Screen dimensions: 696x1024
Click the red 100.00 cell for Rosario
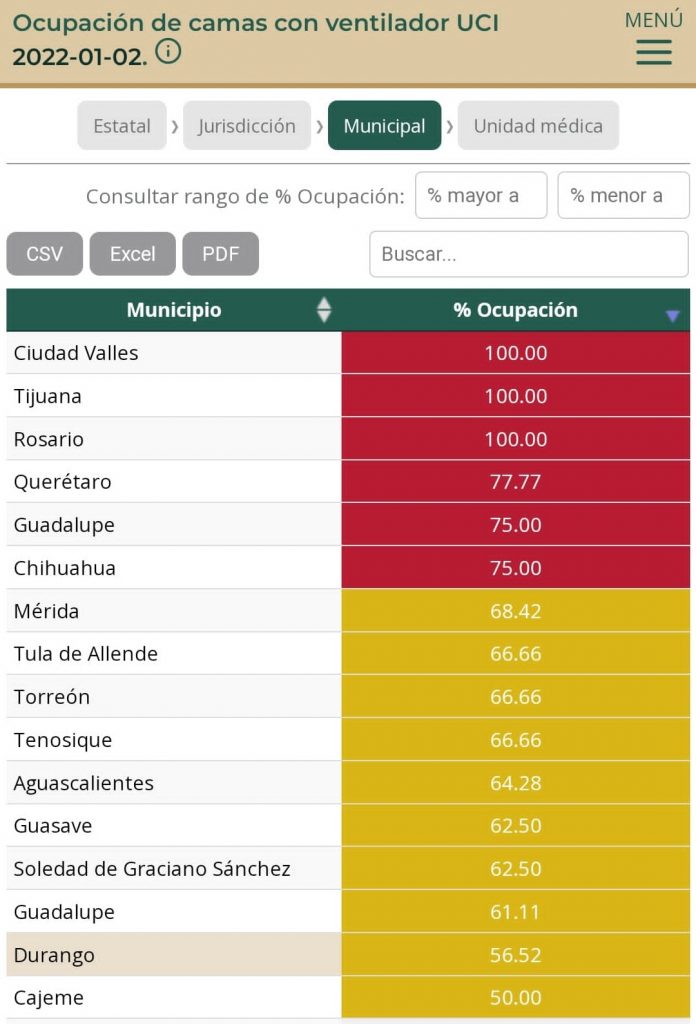(x=515, y=438)
